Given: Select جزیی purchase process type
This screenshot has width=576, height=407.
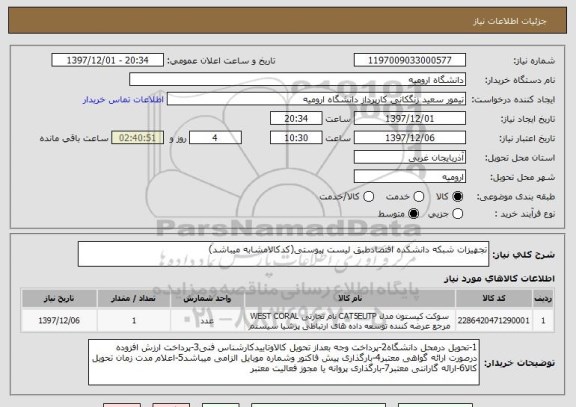Looking at the screenshot, I should (457, 213).
